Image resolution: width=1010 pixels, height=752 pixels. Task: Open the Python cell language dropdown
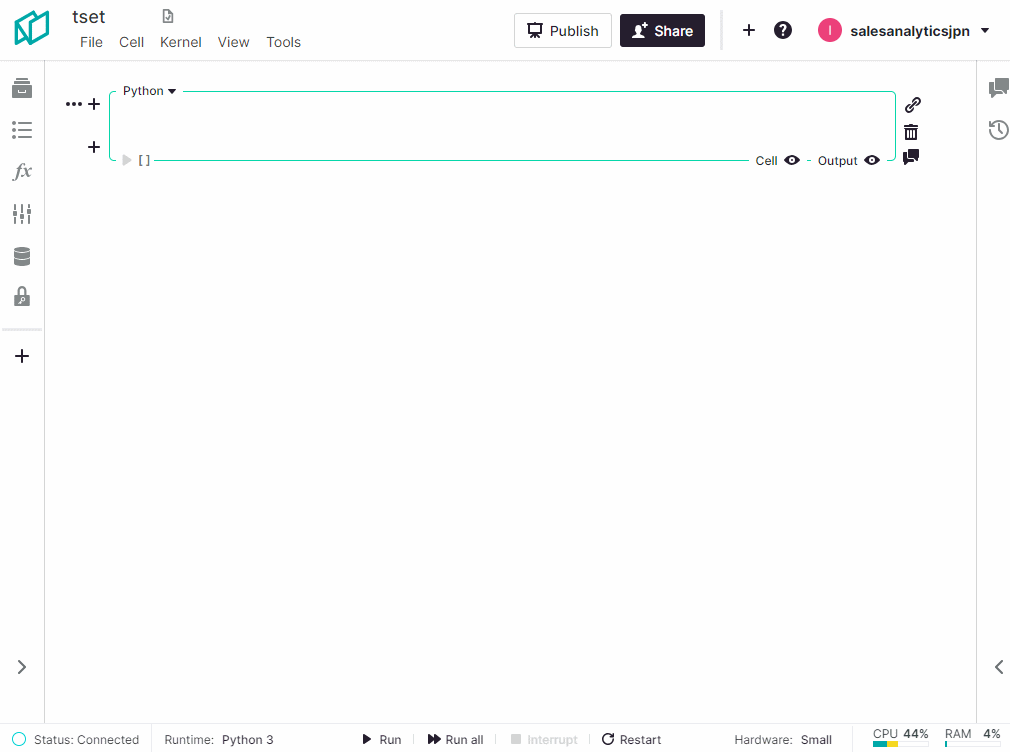149,91
